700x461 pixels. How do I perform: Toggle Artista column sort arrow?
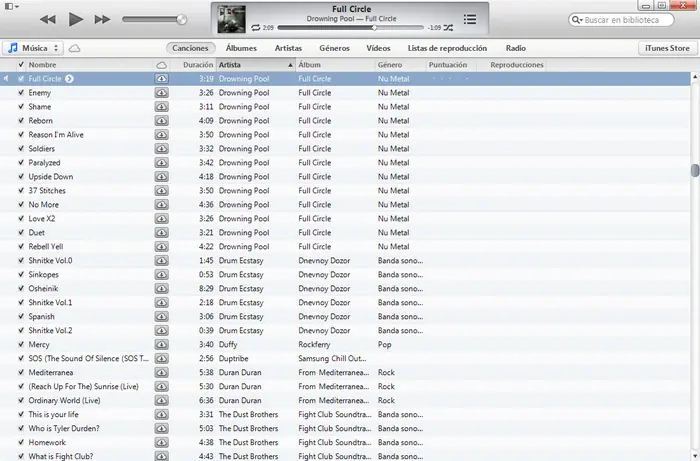tap(290, 65)
